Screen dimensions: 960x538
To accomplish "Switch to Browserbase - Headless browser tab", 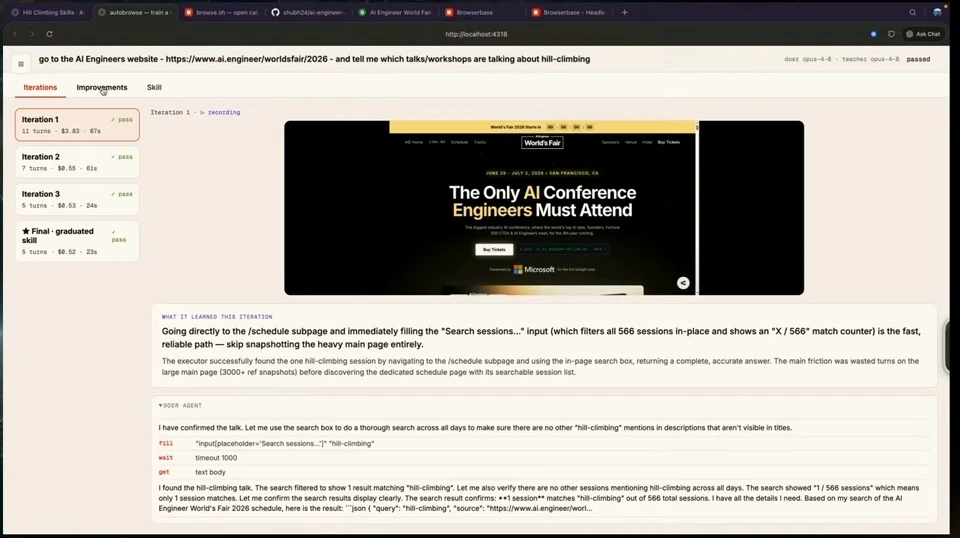I will pyautogui.click(x=569, y=12).
